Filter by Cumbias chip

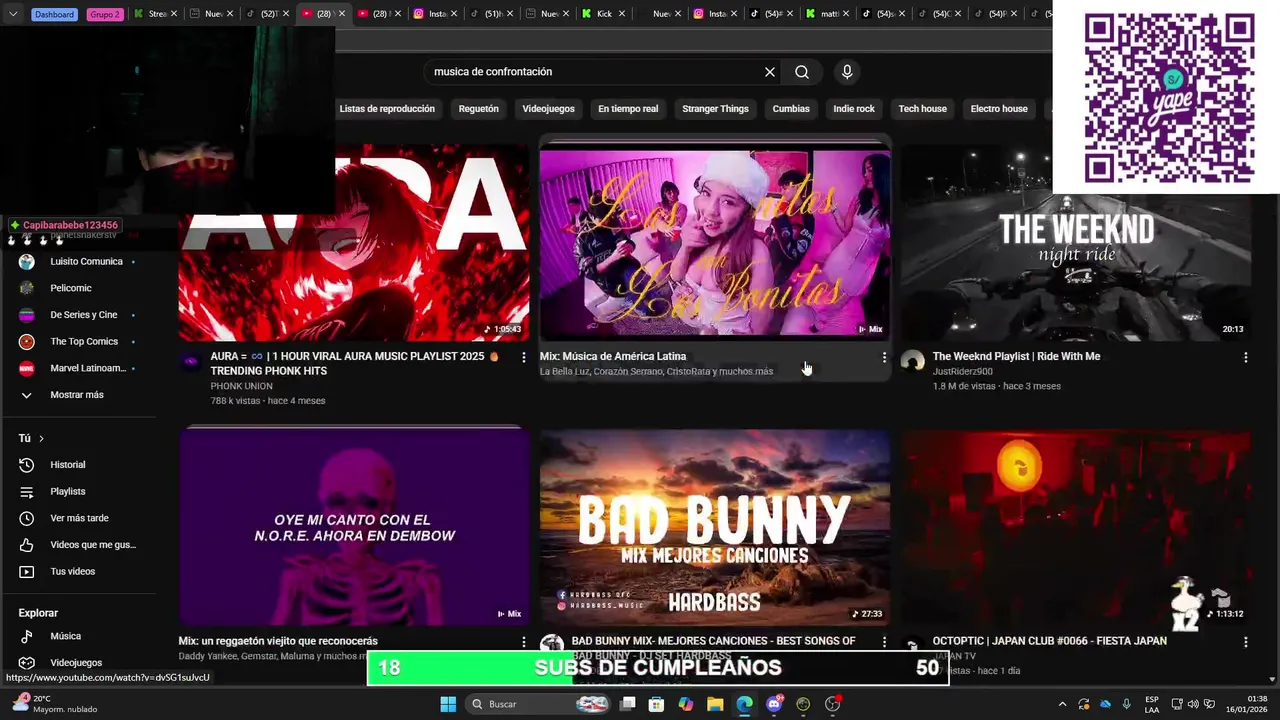click(x=791, y=109)
